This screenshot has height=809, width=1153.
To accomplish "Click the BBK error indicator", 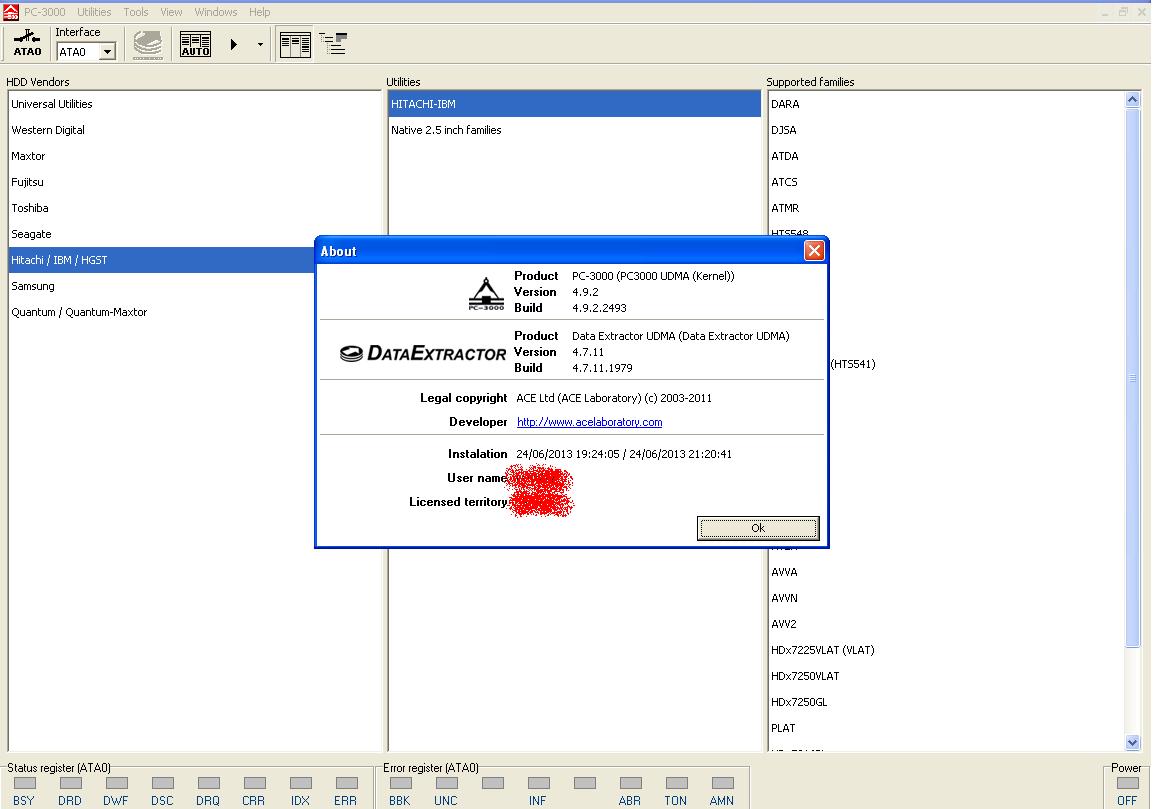I will [401, 783].
